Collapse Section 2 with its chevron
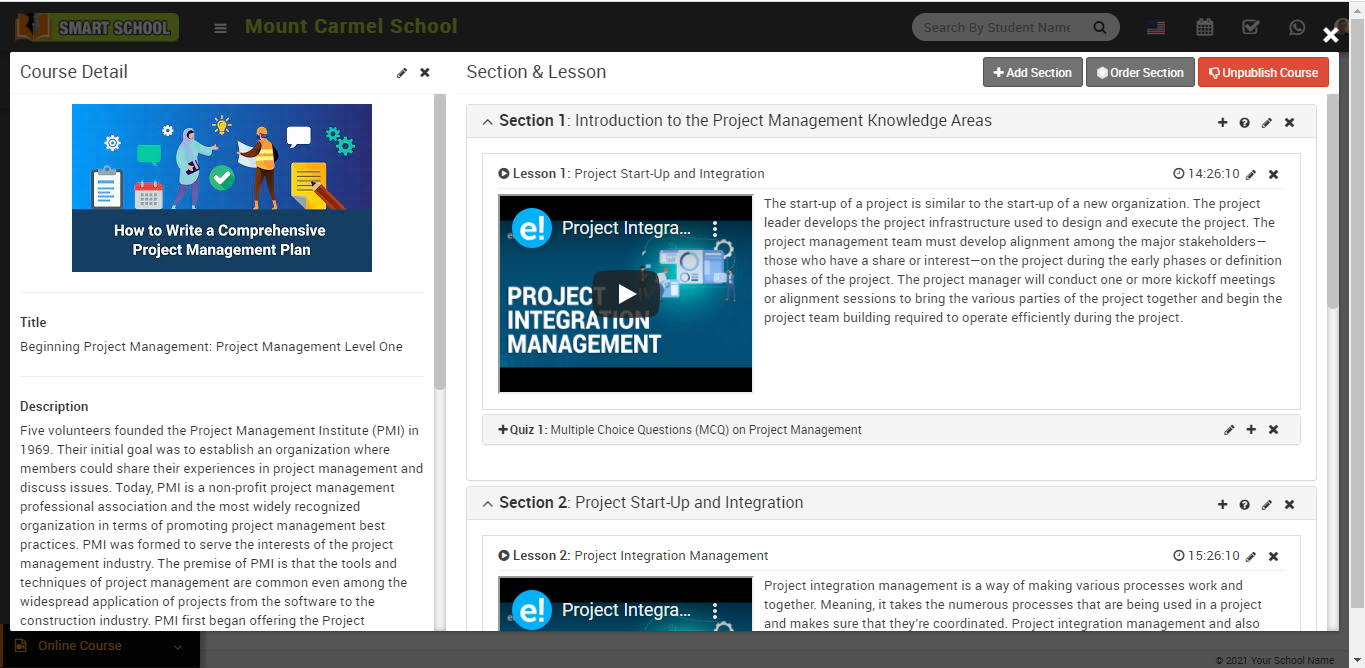Screen dimensions: 1365x668 [487, 503]
